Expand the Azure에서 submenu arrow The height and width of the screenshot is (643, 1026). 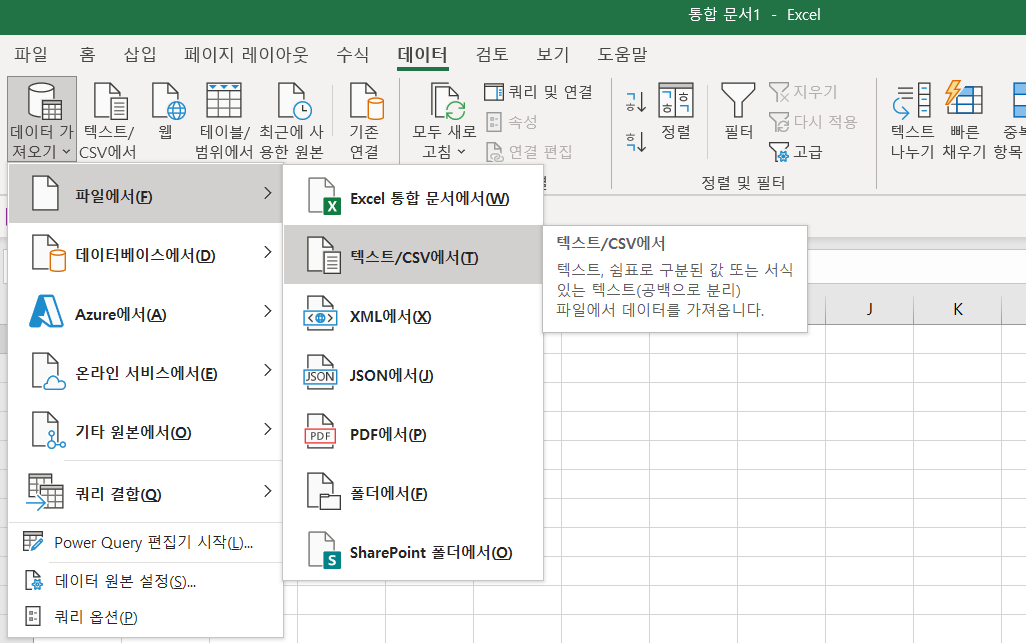pos(267,311)
